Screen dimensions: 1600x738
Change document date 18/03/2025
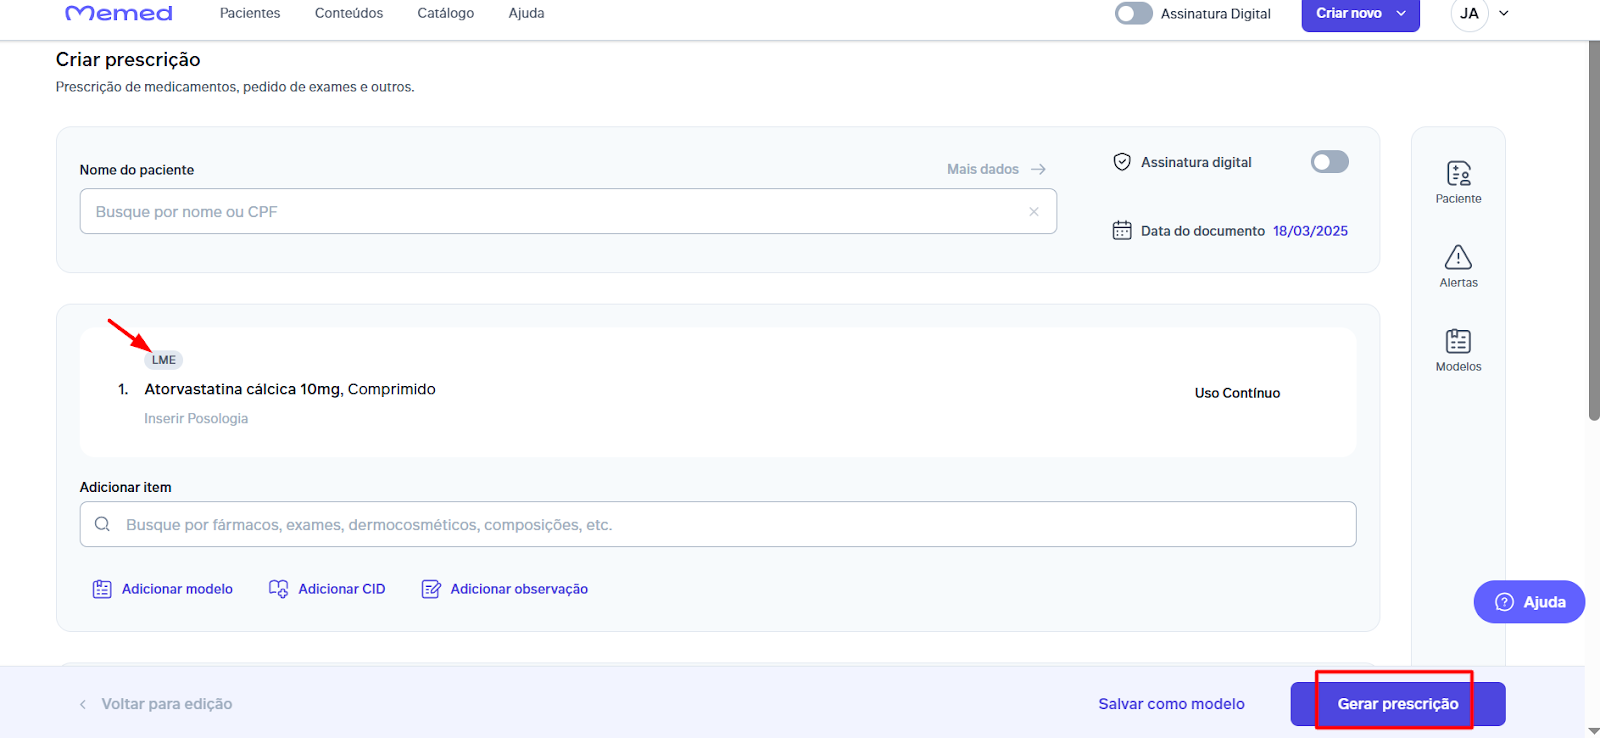[x=1310, y=231]
